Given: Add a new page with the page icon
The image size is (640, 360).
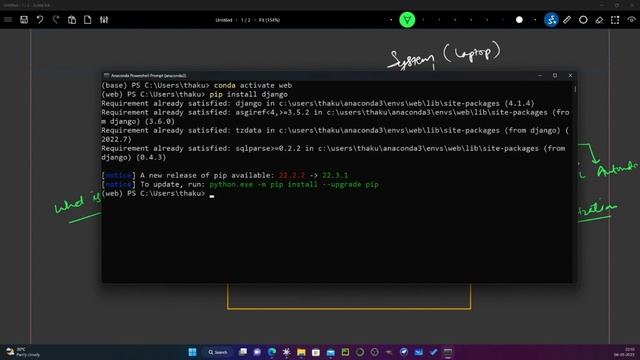Looking at the screenshot, I should point(88,20).
